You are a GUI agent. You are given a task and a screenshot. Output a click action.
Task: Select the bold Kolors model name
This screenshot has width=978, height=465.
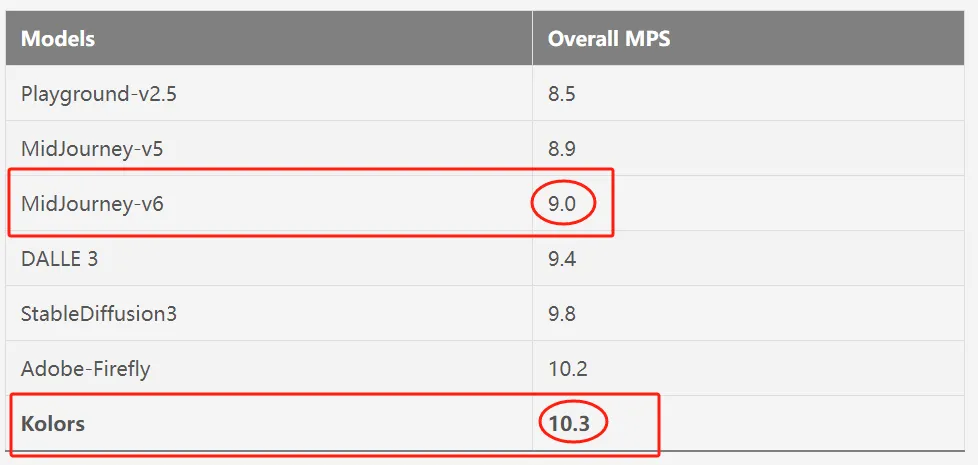[53, 424]
